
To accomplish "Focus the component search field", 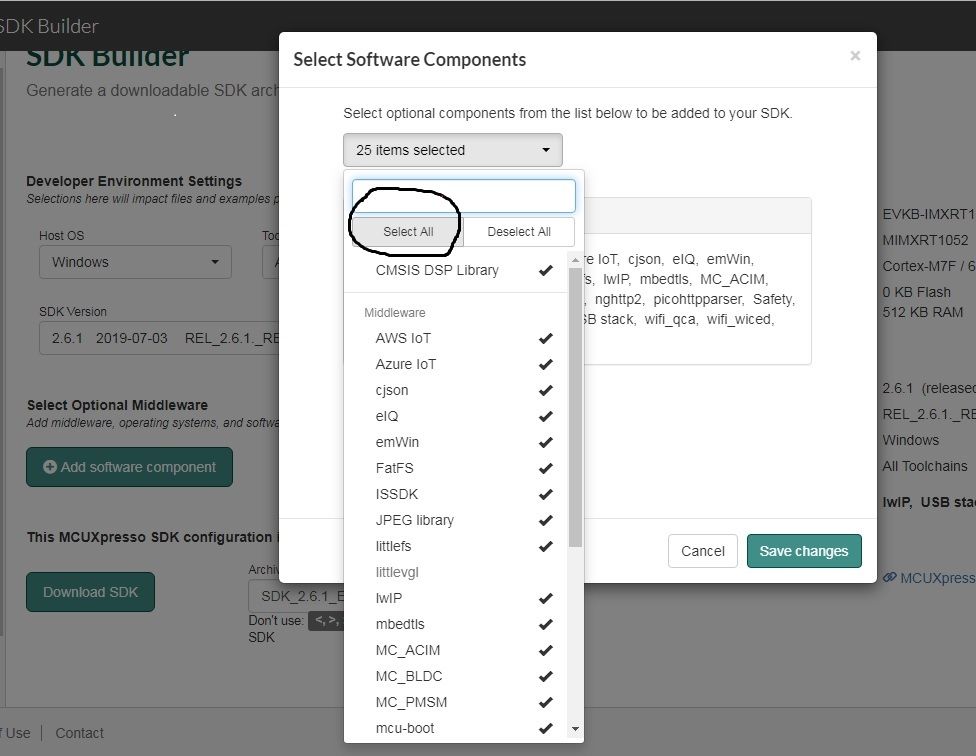I will (x=464, y=196).
